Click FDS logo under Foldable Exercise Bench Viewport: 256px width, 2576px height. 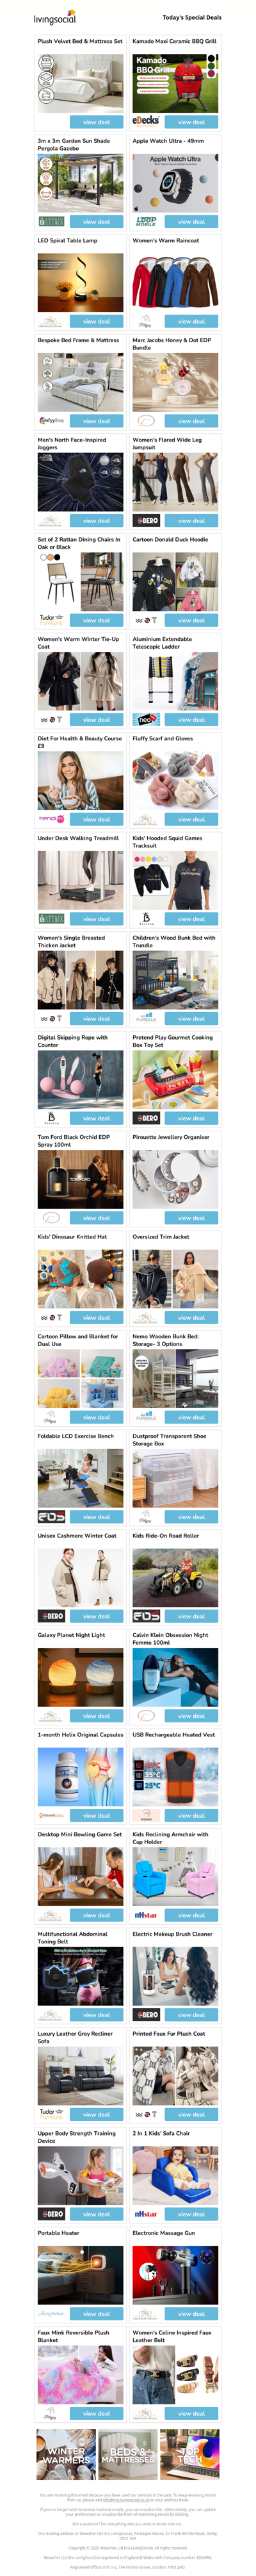[x=51, y=1517]
